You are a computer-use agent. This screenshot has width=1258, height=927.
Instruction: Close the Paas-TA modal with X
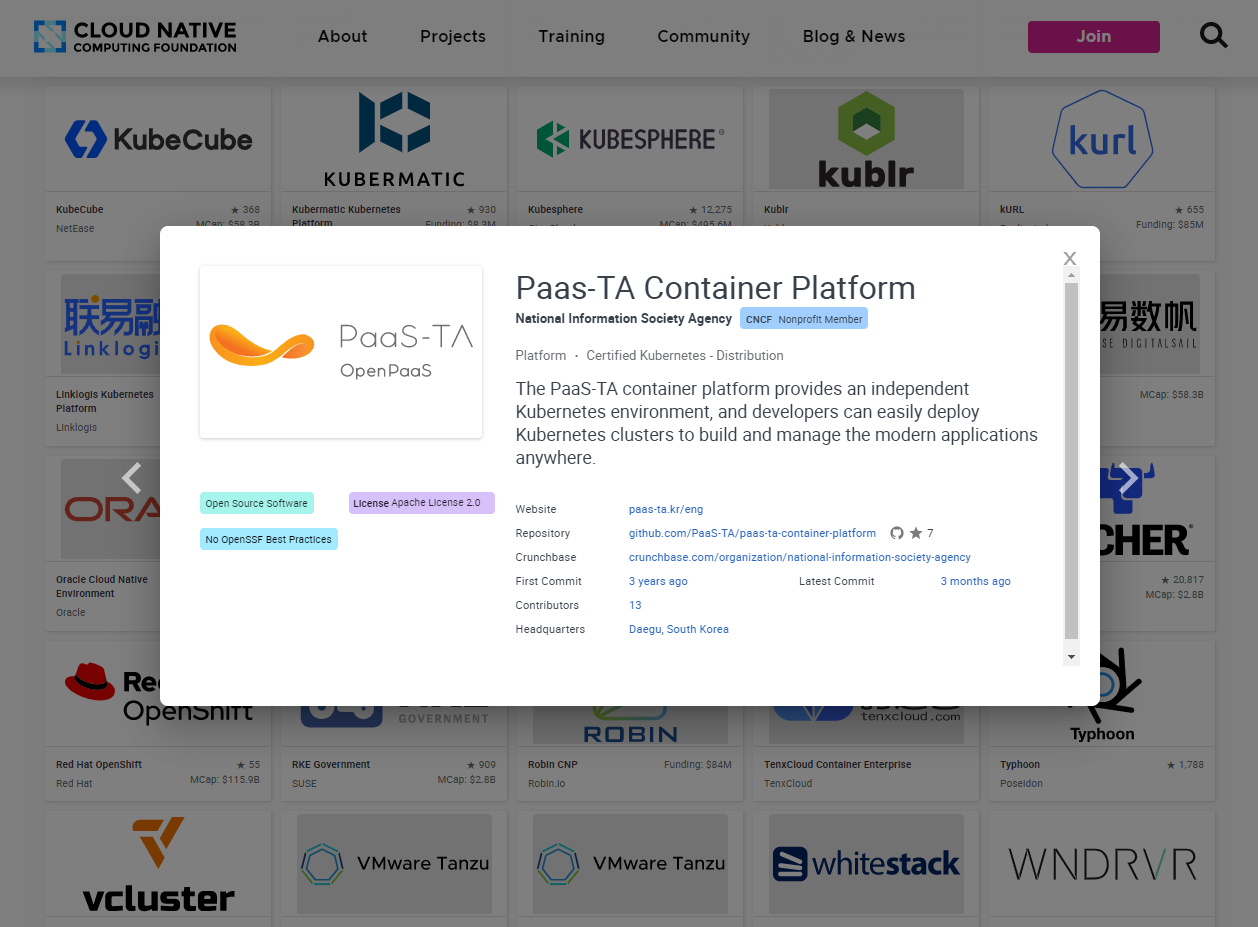point(1069,258)
